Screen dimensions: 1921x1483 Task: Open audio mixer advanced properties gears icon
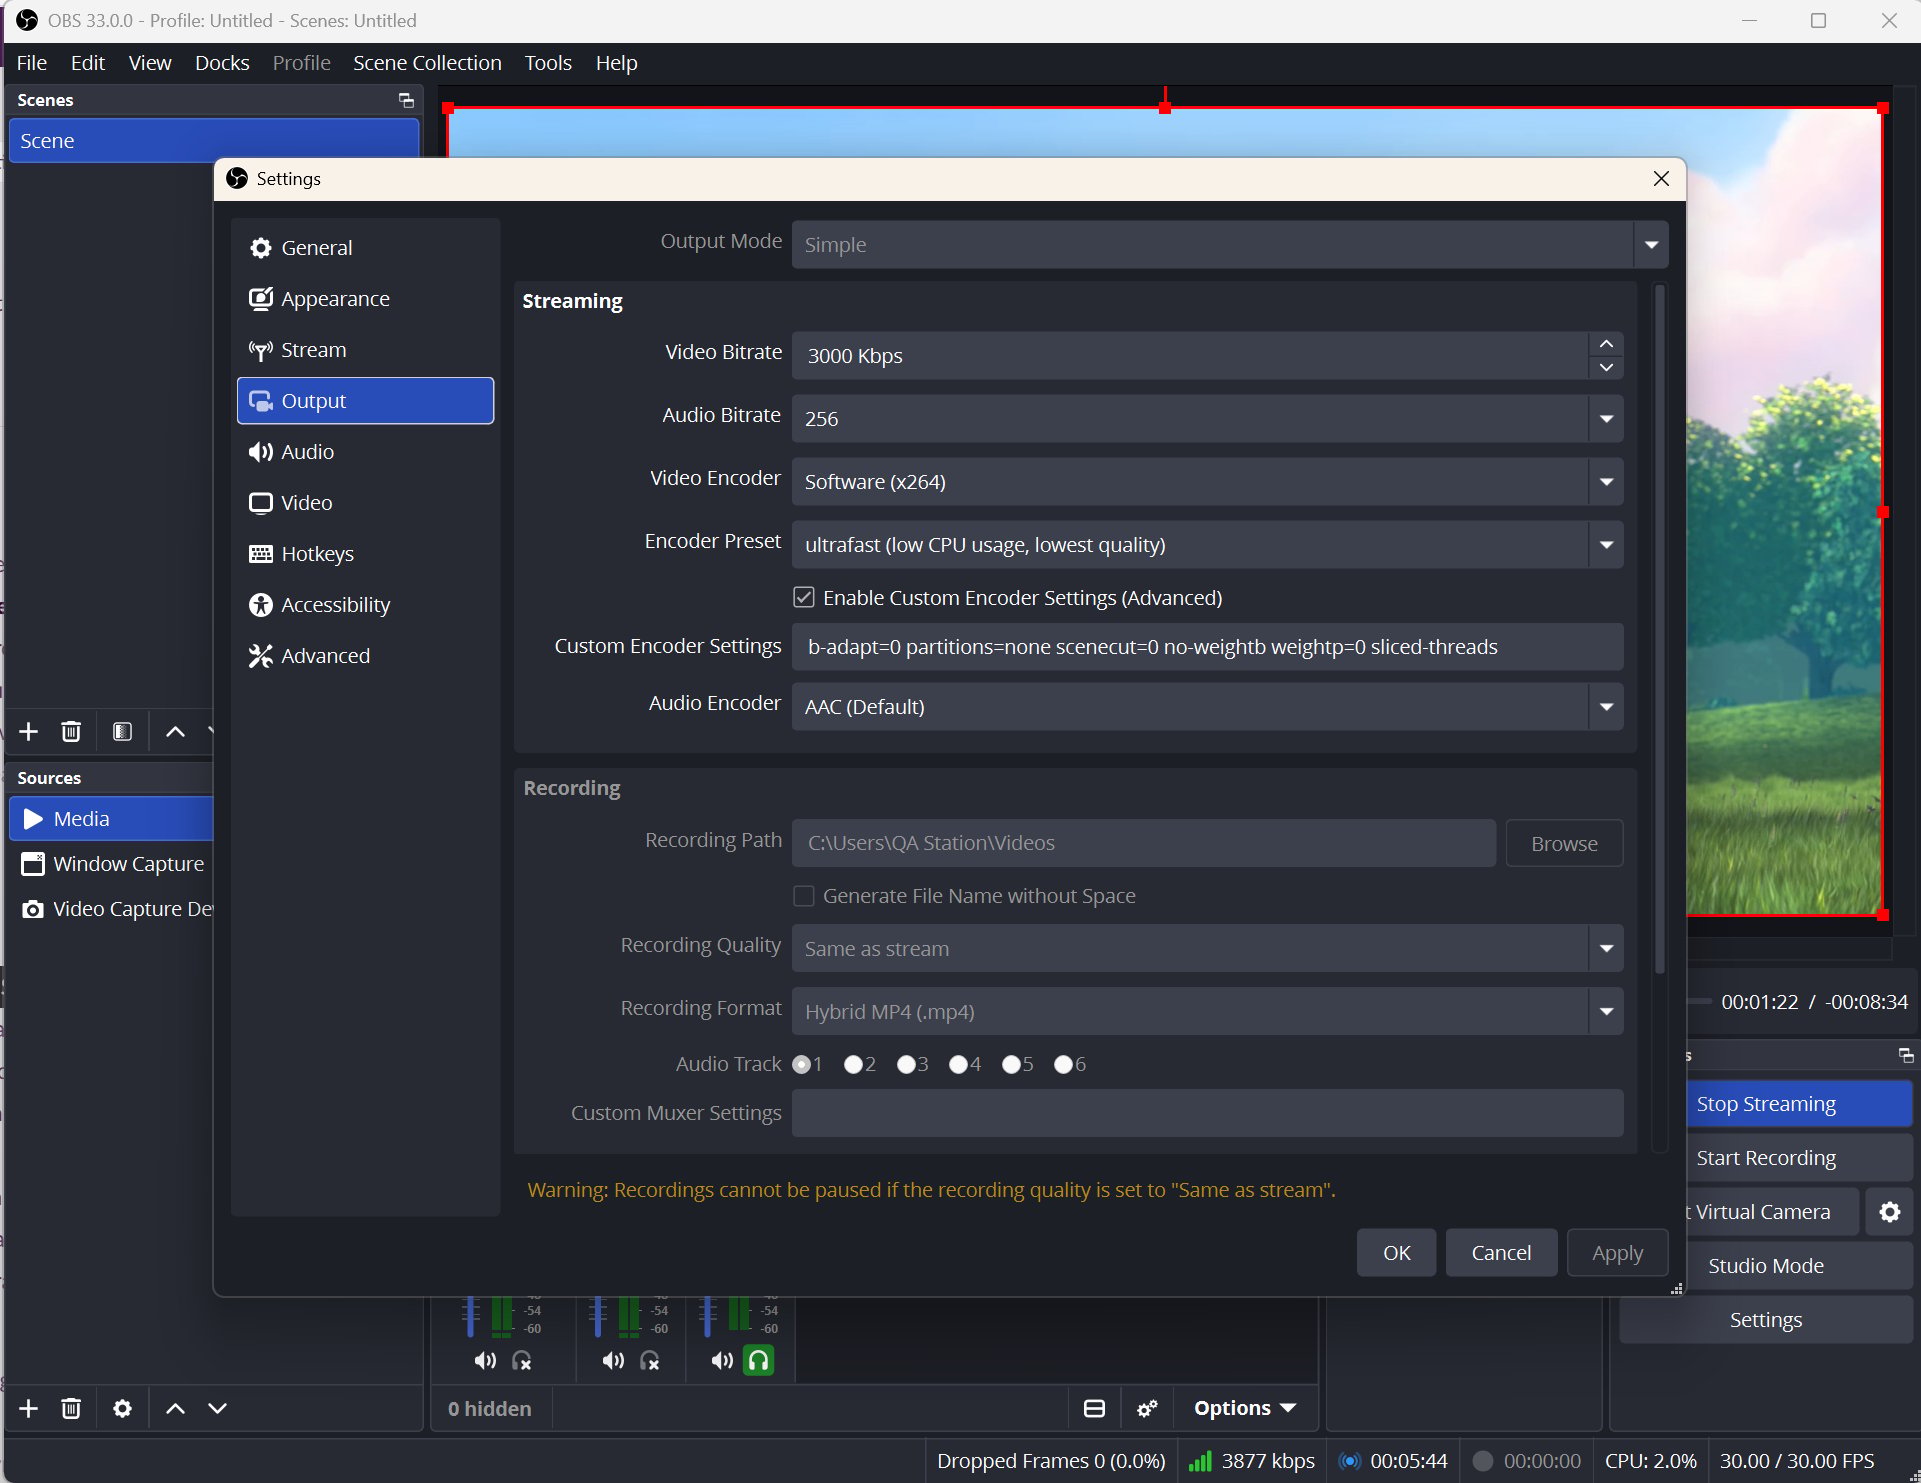[x=1147, y=1408]
